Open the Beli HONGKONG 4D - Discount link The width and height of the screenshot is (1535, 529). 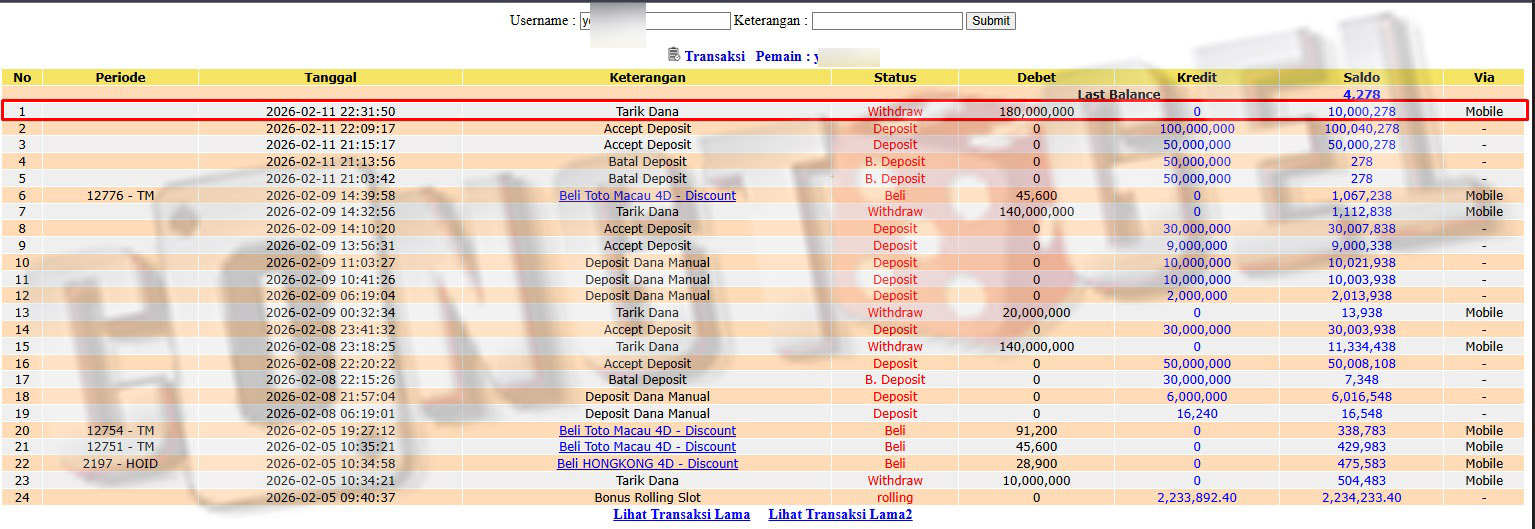click(647, 464)
